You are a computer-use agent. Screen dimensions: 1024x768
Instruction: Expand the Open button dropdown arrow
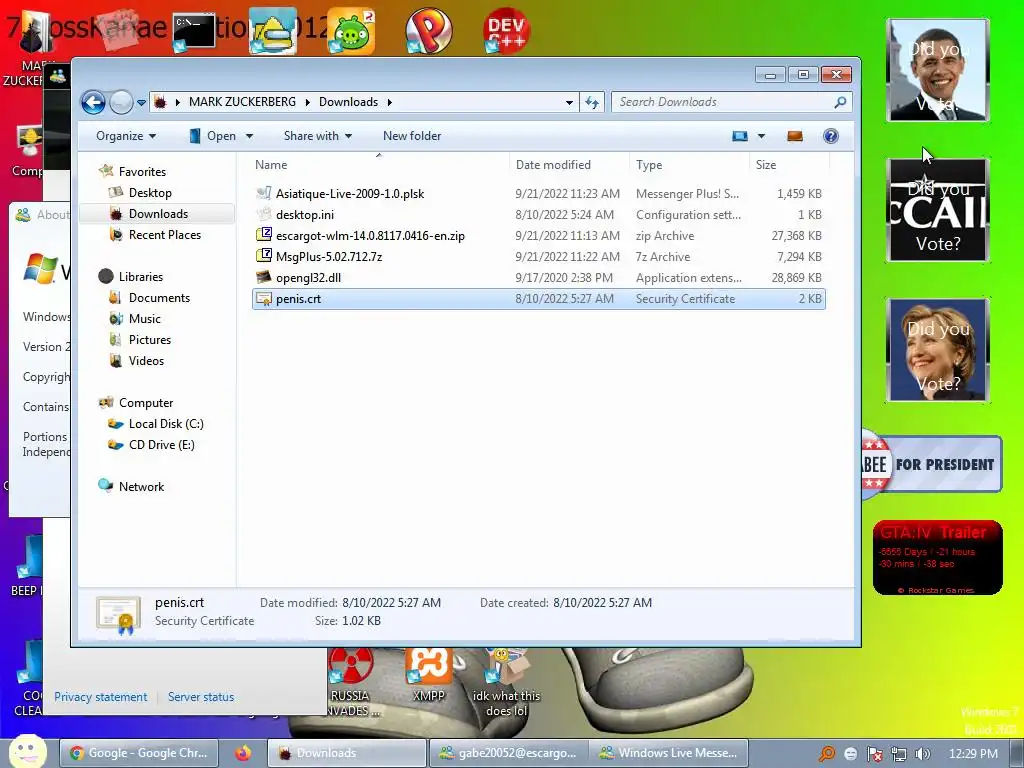[249, 136]
